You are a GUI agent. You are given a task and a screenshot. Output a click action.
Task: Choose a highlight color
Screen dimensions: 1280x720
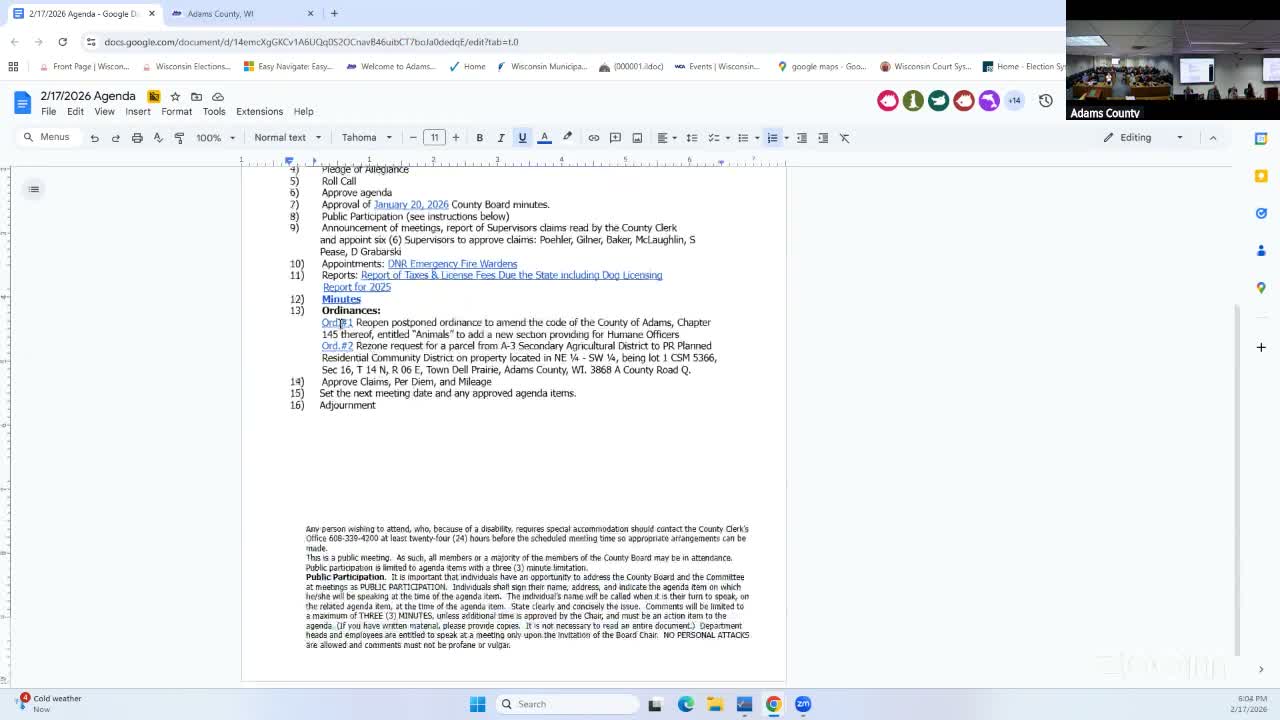(x=567, y=138)
